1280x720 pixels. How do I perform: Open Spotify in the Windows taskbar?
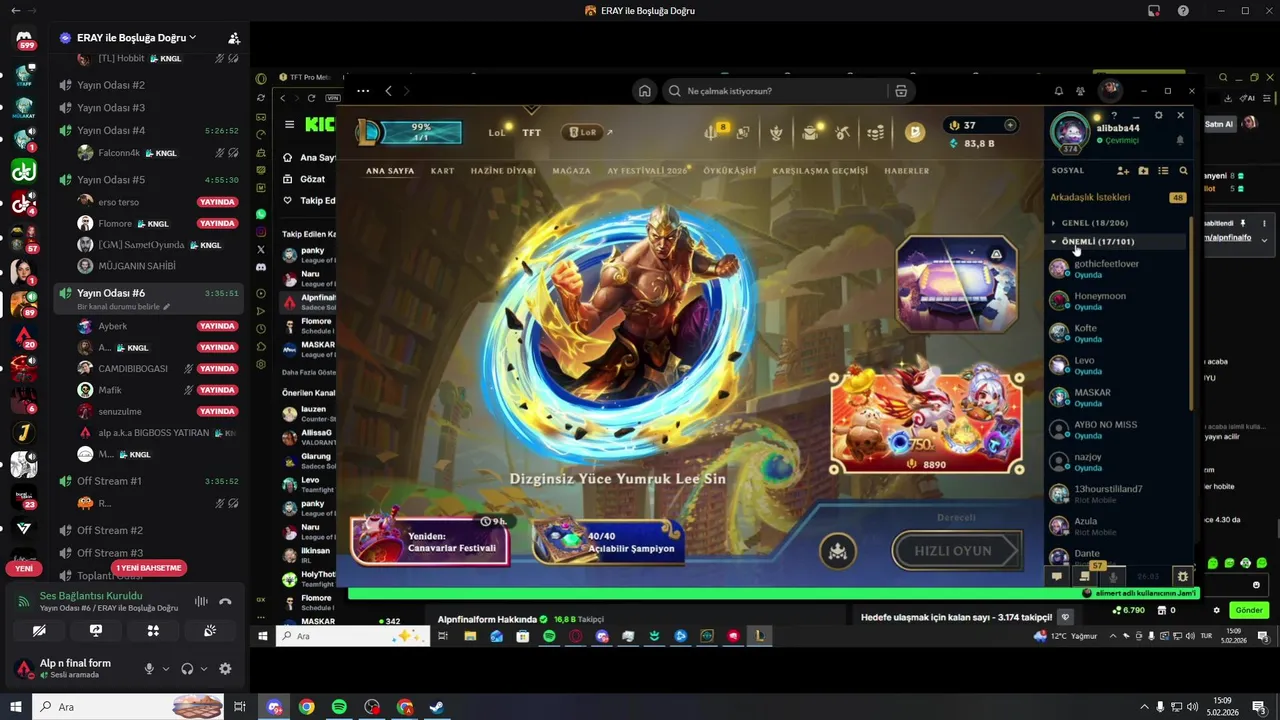tap(339, 707)
